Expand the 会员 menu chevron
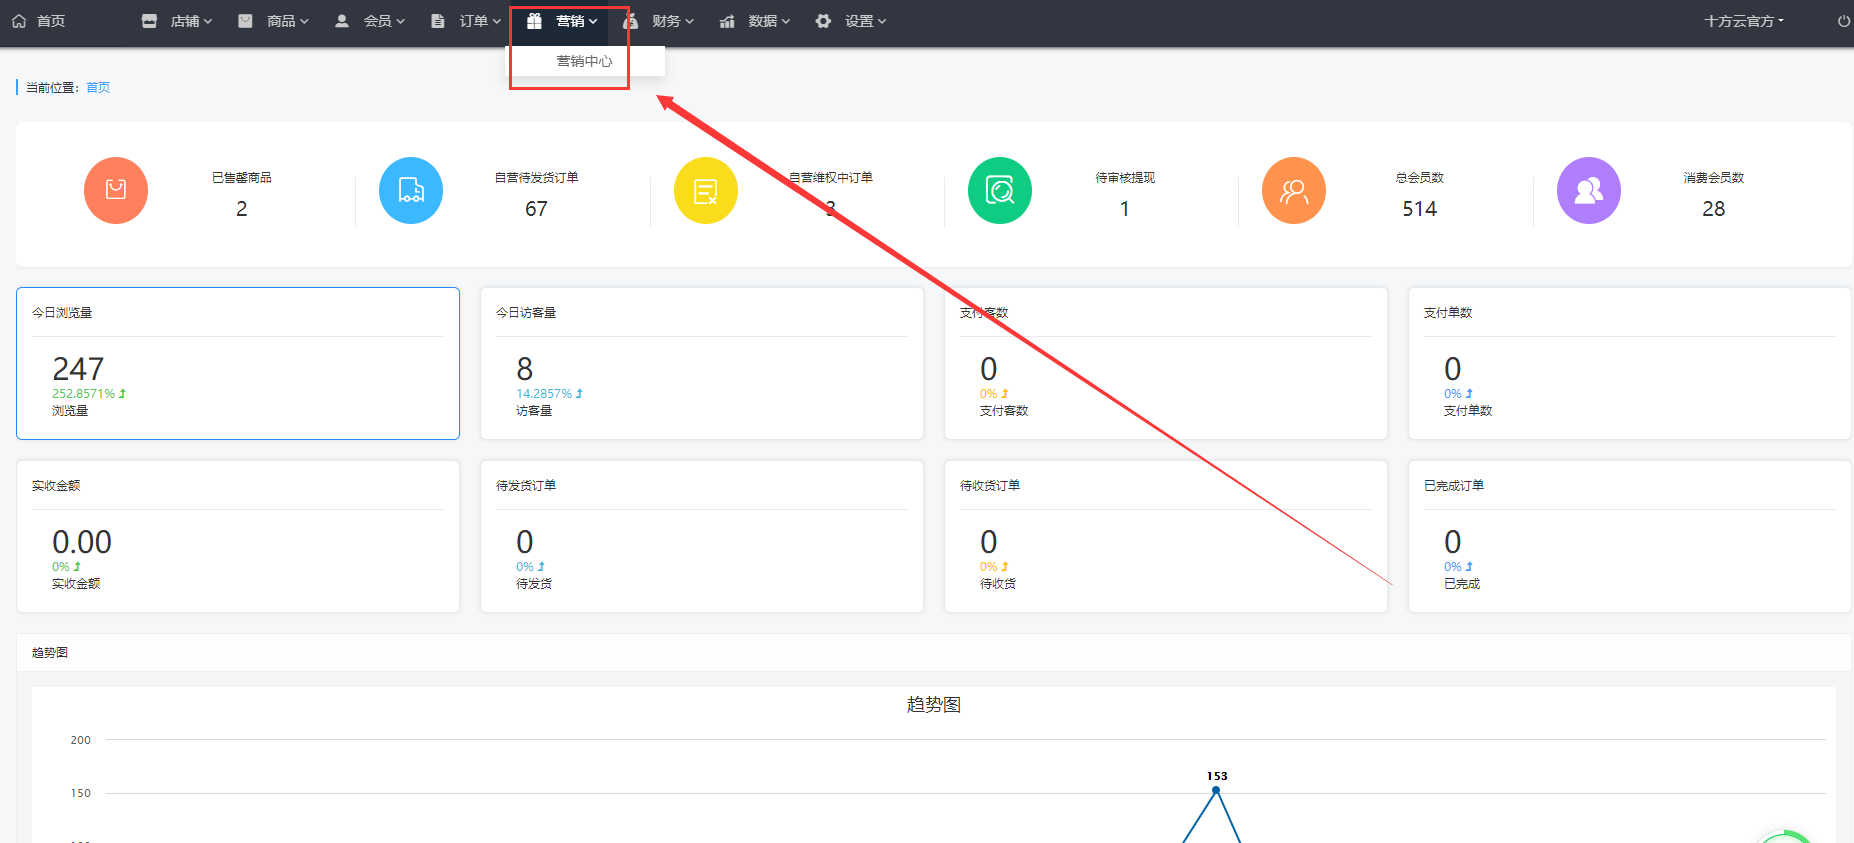This screenshot has width=1854, height=843. 400,21
